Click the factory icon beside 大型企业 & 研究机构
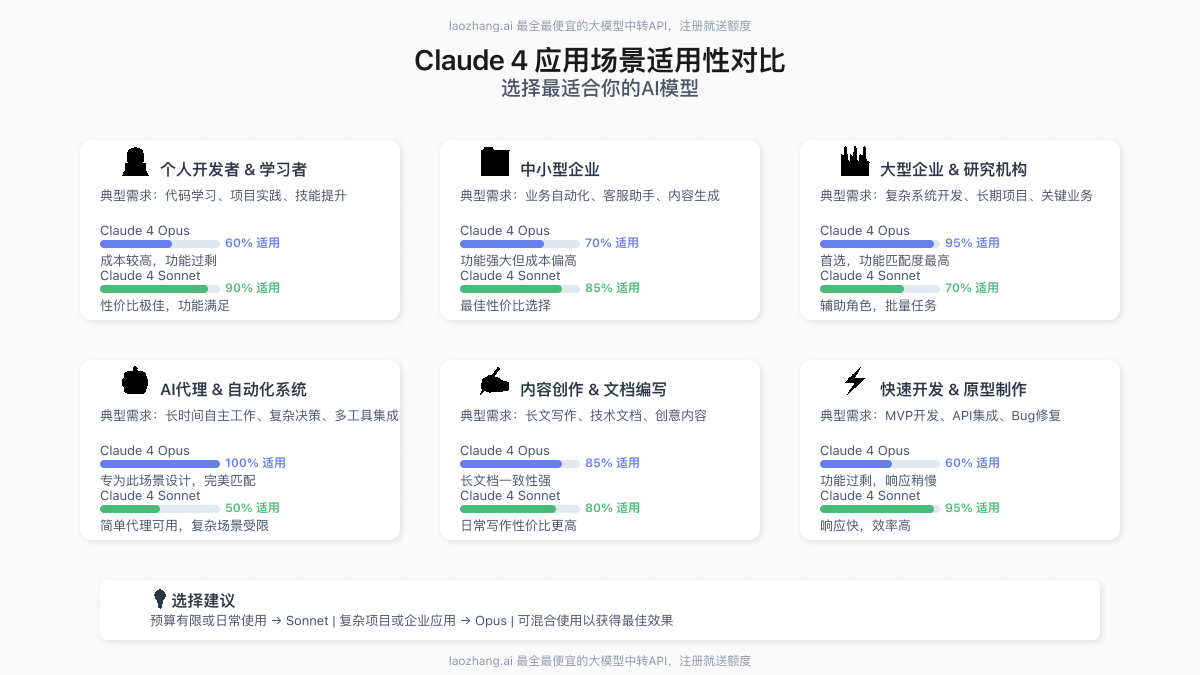This screenshot has width=1200, height=675. click(x=855, y=162)
